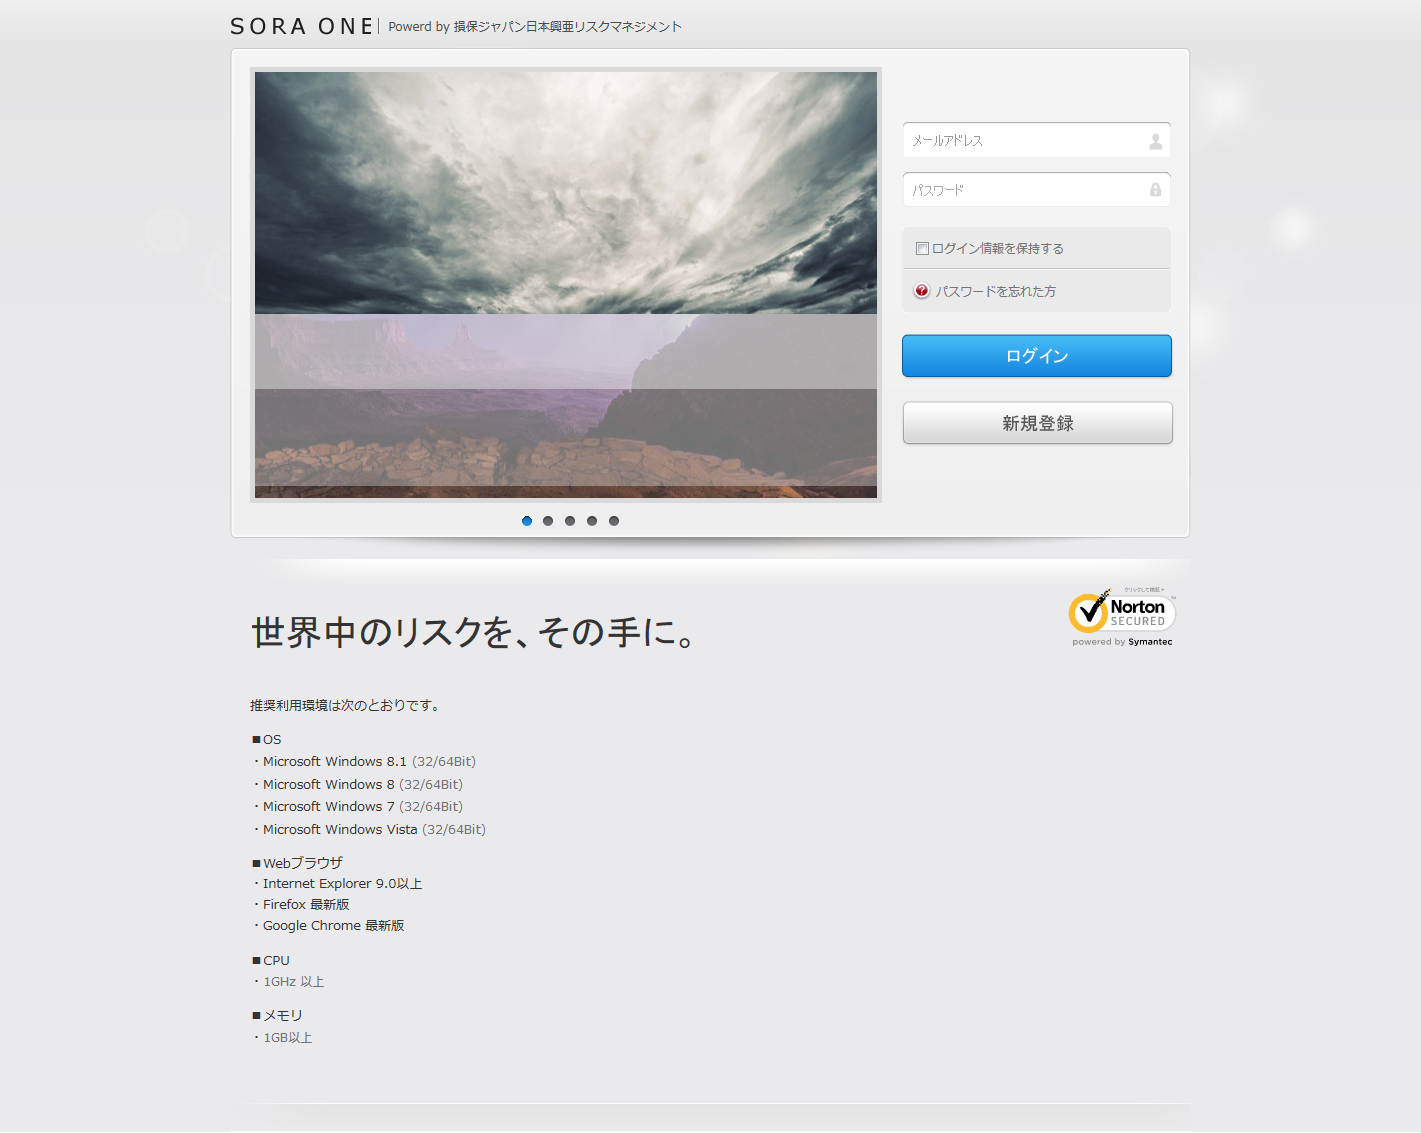The image size is (1421, 1133).
Task: Click the Microsoft Windows 7 text line
Action: [x=358, y=807]
